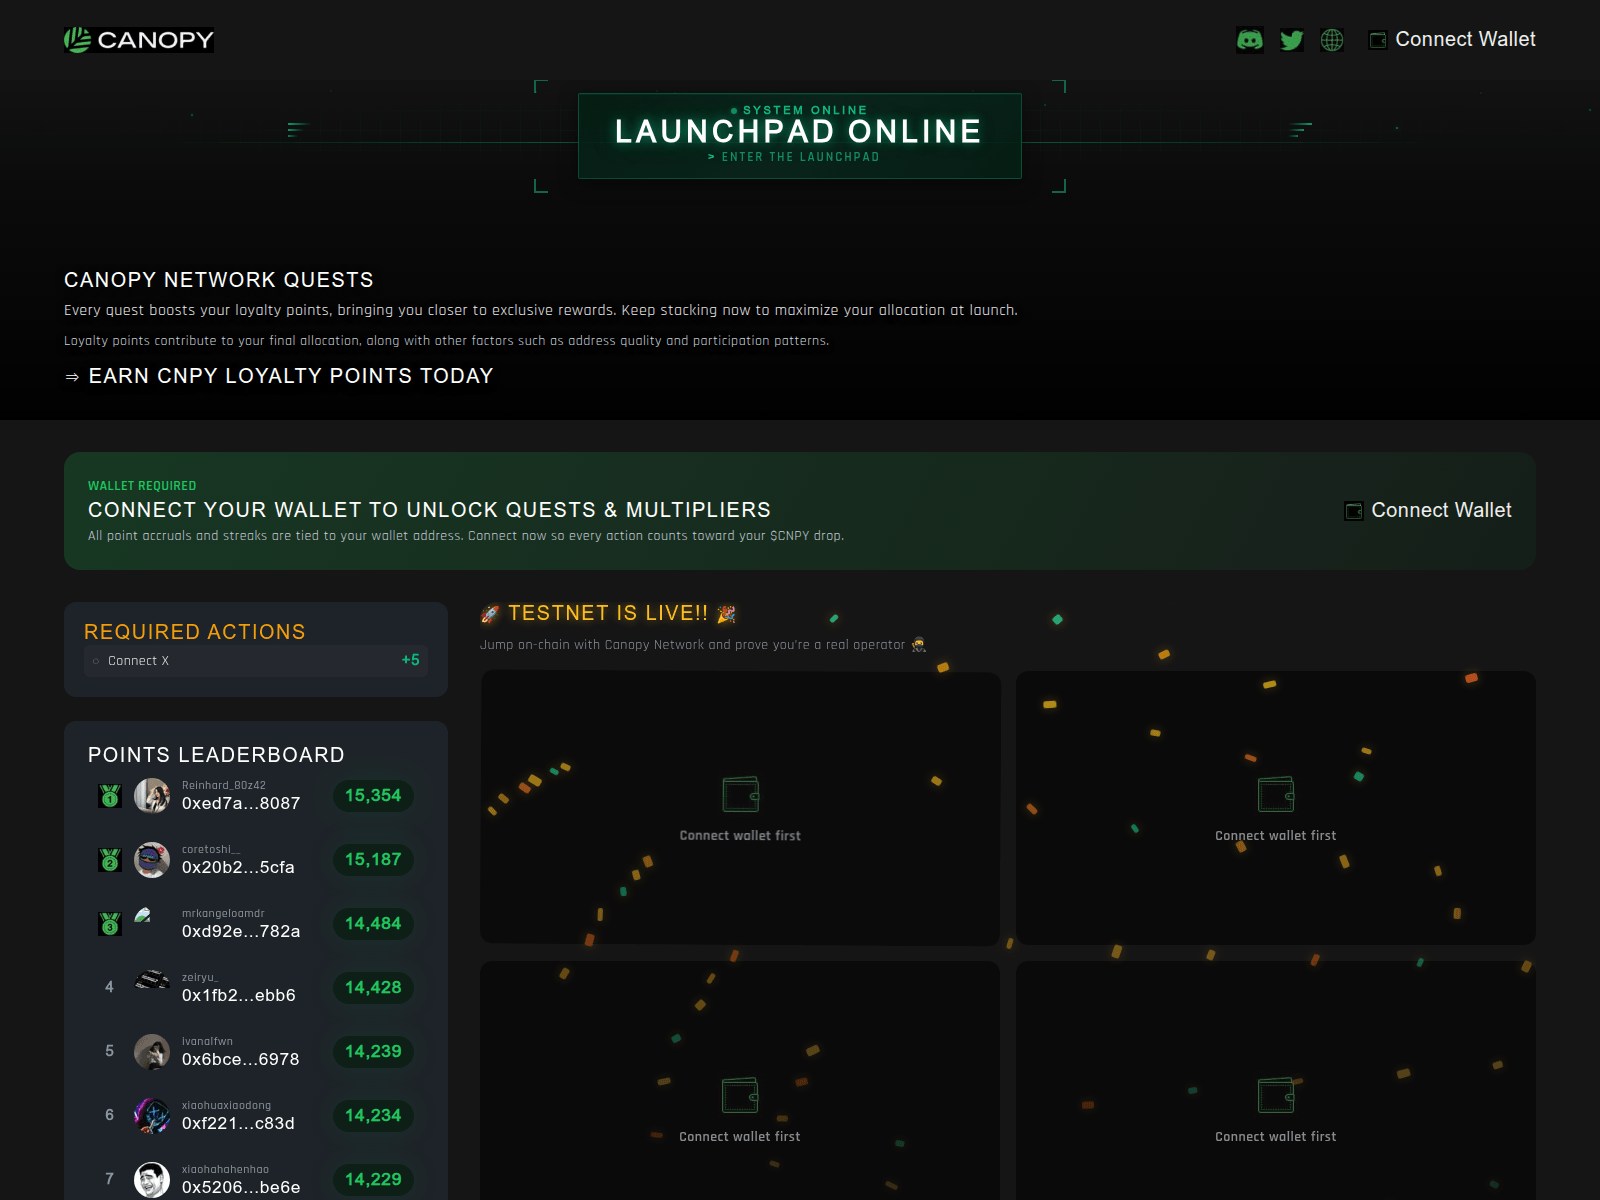Click the Canopy Network Quests heading
The height and width of the screenshot is (1200, 1600).
(x=219, y=280)
